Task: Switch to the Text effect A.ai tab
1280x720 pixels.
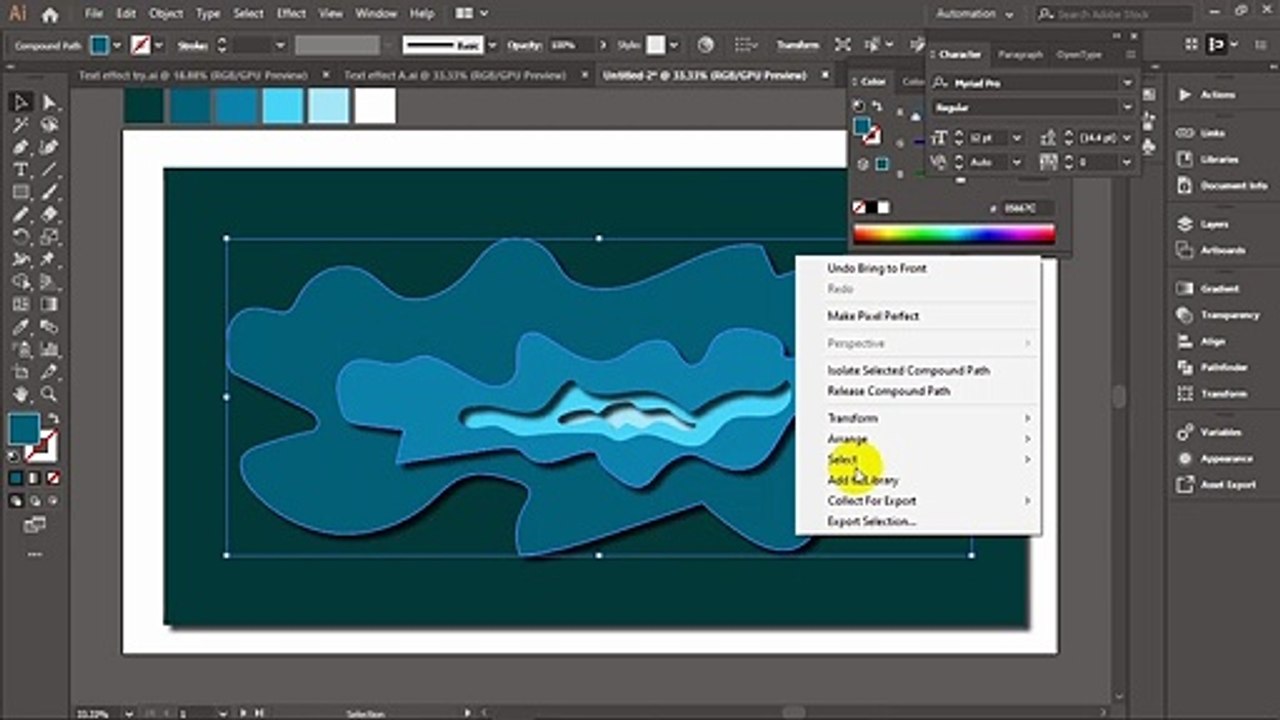Action: coord(455,75)
